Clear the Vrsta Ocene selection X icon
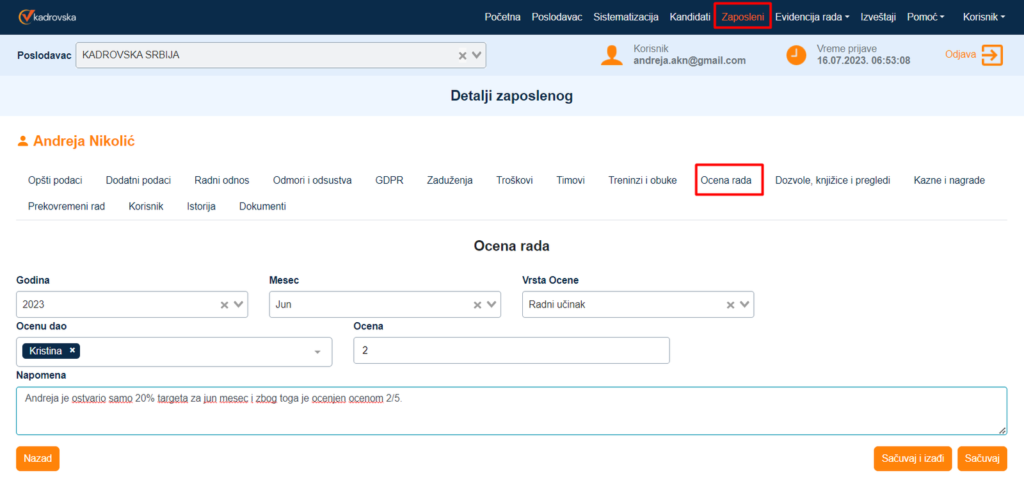1024x499 pixels. tap(730, 305)
